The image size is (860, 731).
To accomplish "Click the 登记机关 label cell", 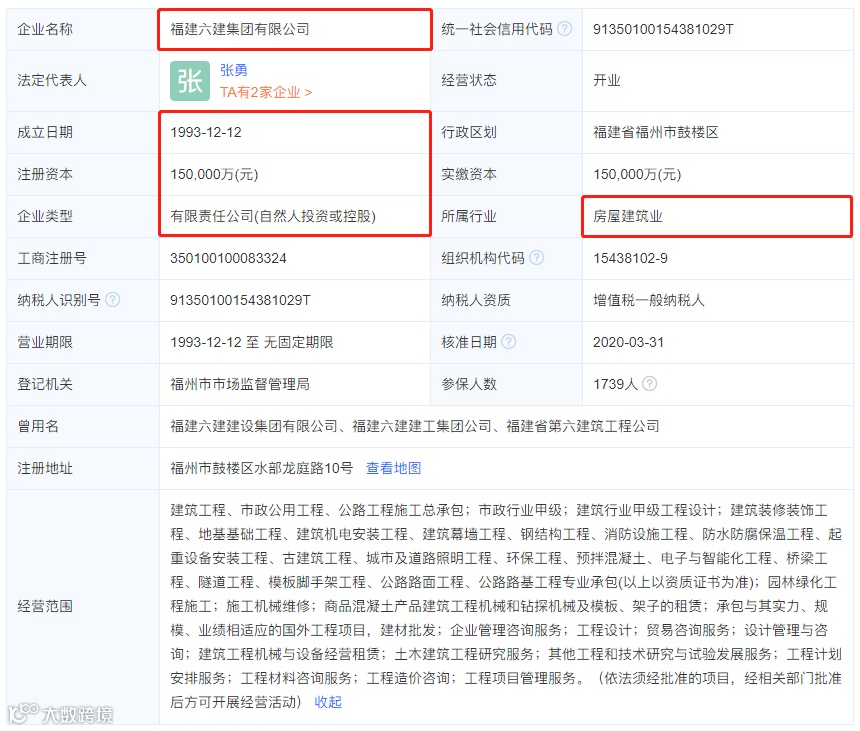I will pos(83,384).
